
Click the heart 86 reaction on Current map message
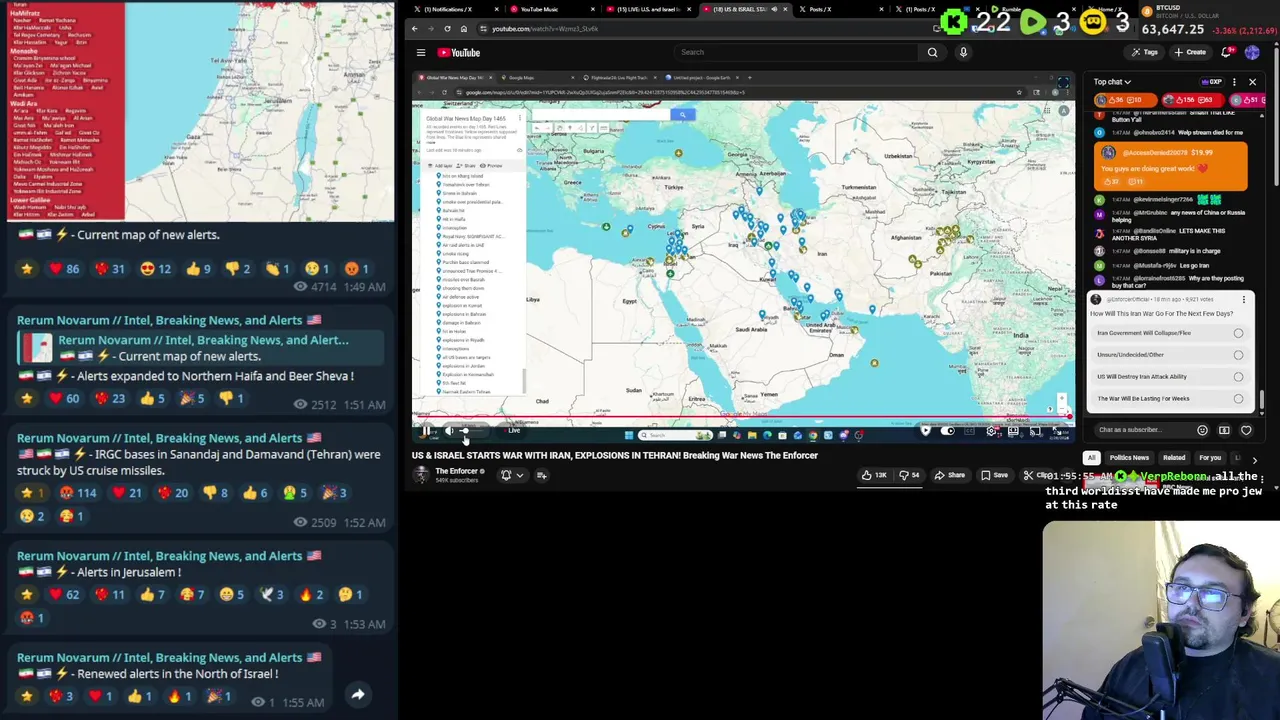(64, 268)
